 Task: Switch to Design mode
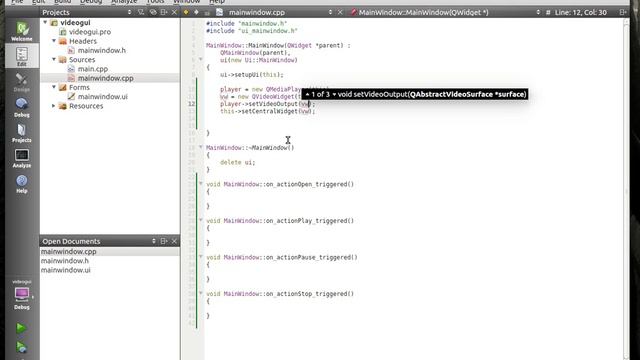pyautogui.click(x=22, y=82)
